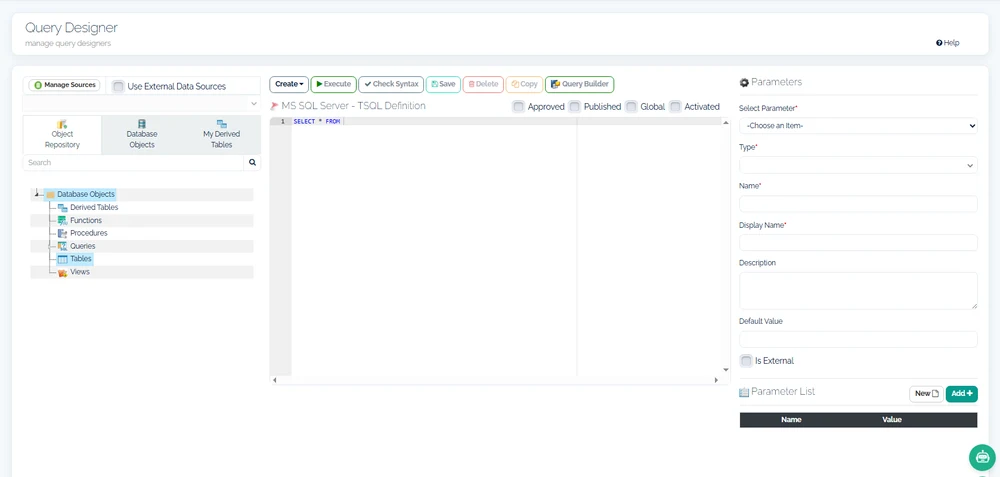Select the Views icon in tree
Screen dimensions: 1000x477
pyautogui.click(x=62, y=272)
